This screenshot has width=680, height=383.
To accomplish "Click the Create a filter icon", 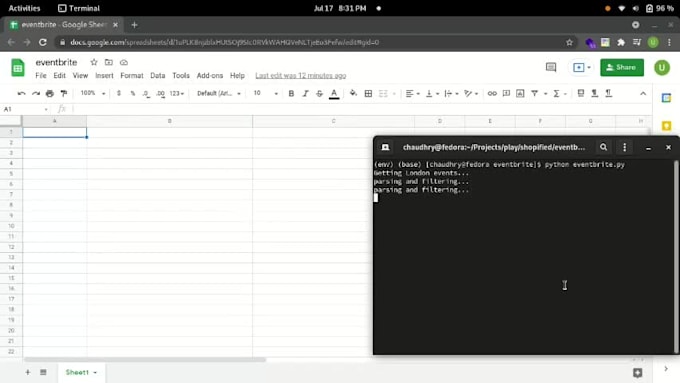I will point(535,93).
